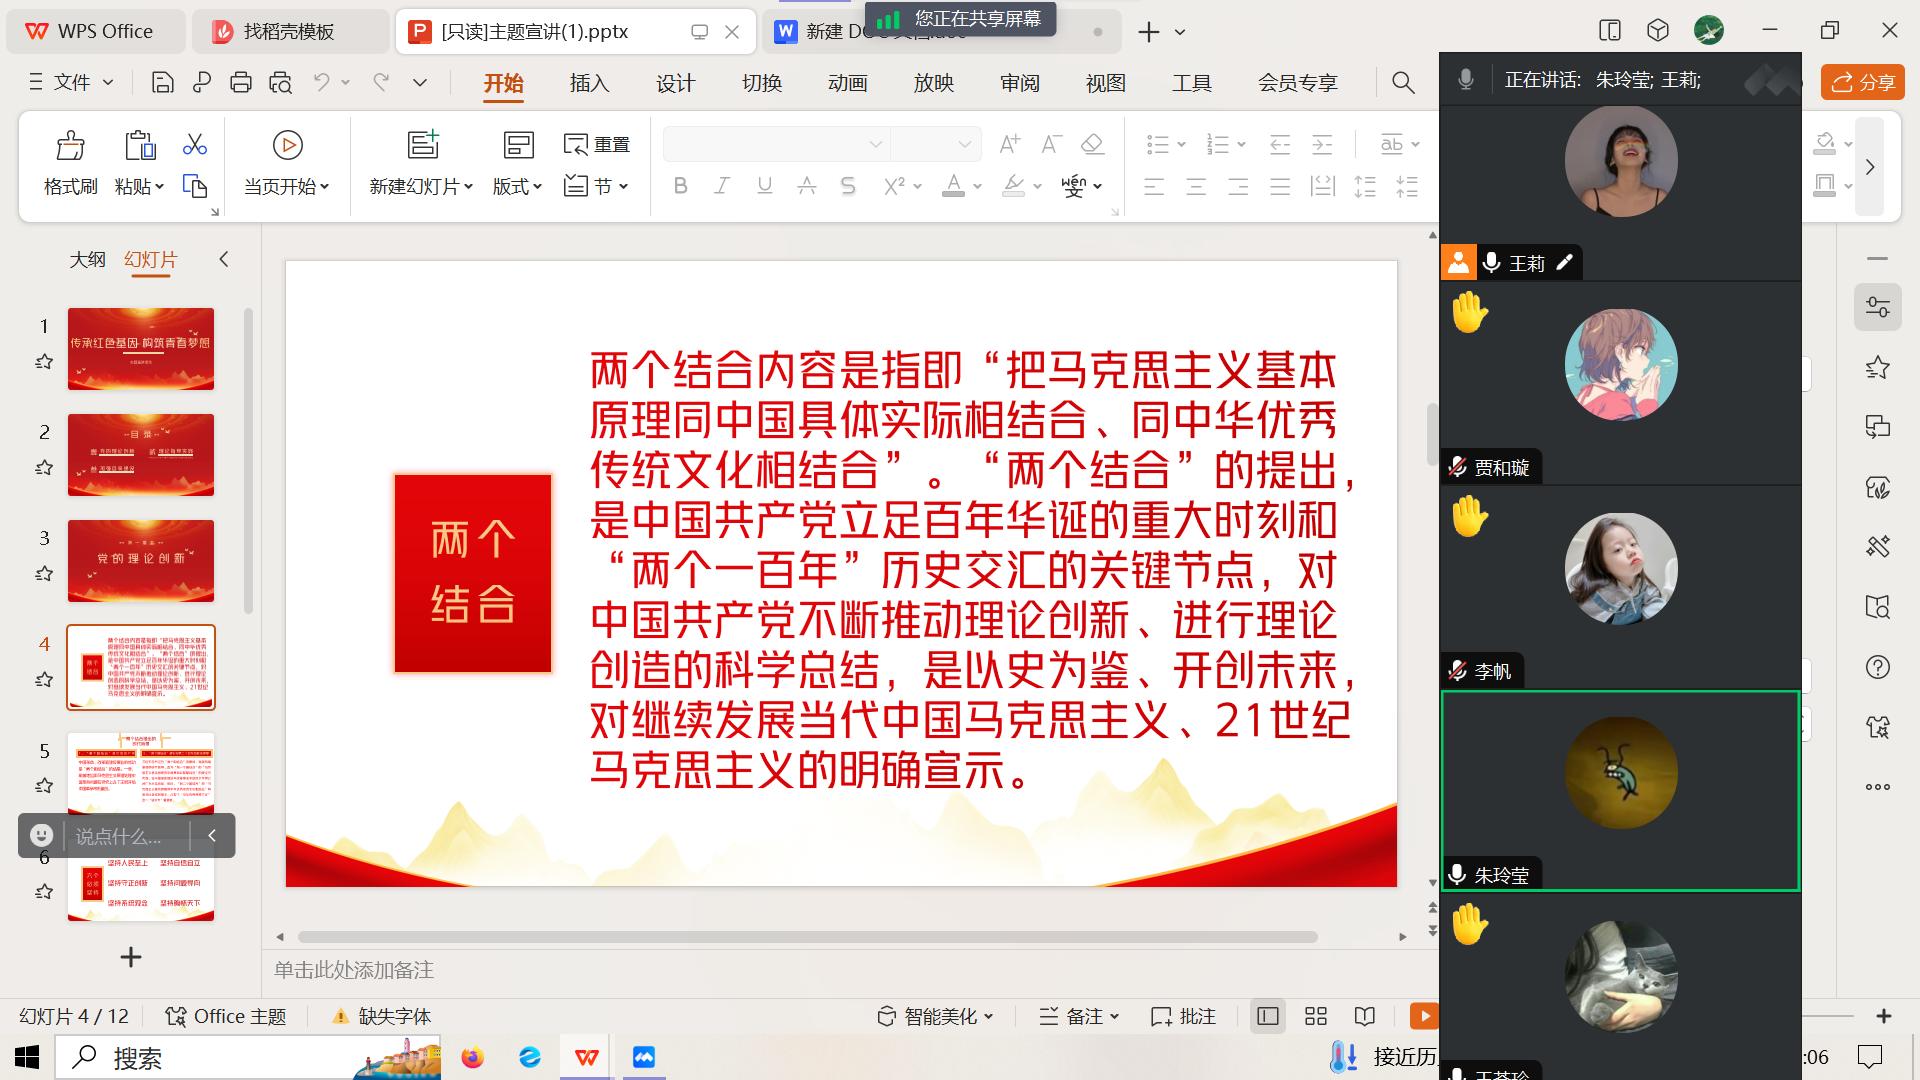This screenshot has height=1080, width=1920.
Task: Switch to Normal view icon
Action: click(1268, 1016)
